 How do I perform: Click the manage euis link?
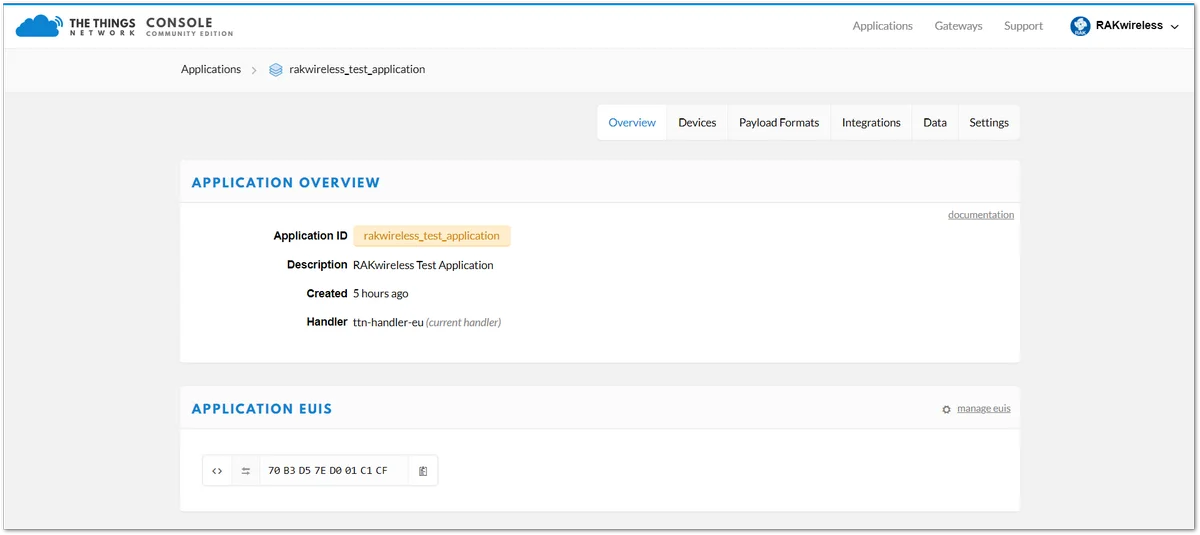pos(984,409)
